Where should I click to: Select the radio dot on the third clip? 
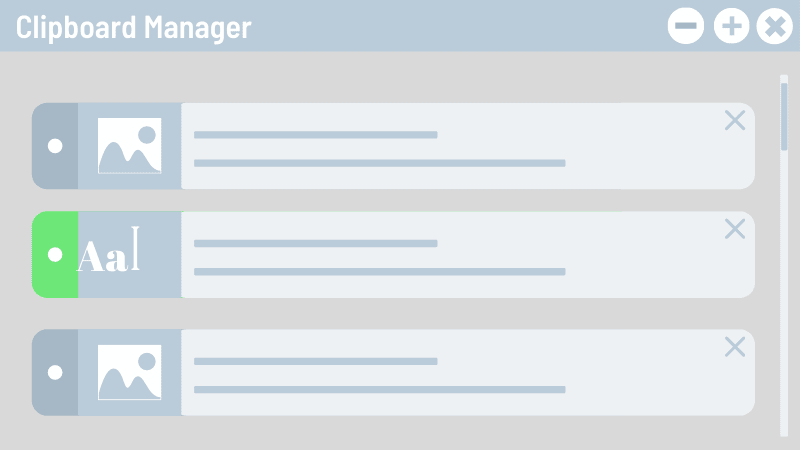(55, 372)
